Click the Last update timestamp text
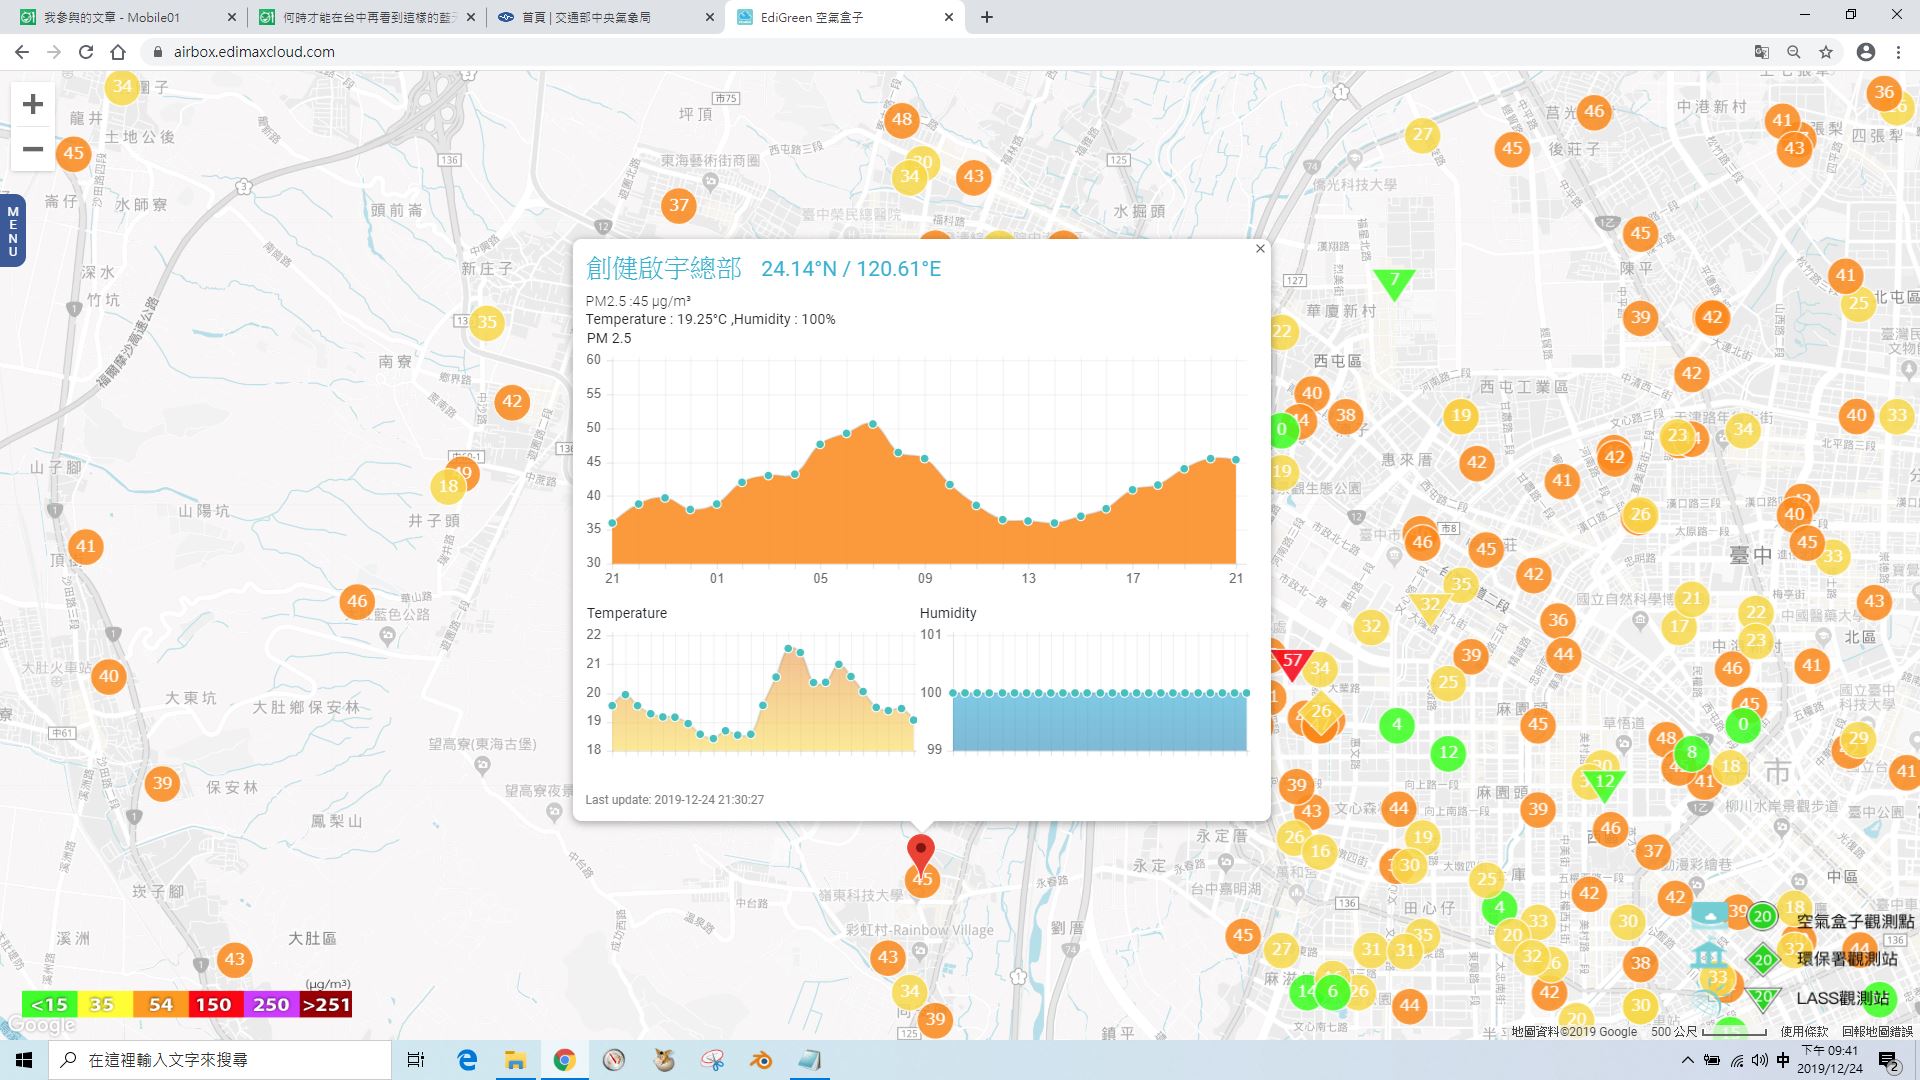Screen dimensions: 1920x1080 pyautogui.click(x=675, y=800)
